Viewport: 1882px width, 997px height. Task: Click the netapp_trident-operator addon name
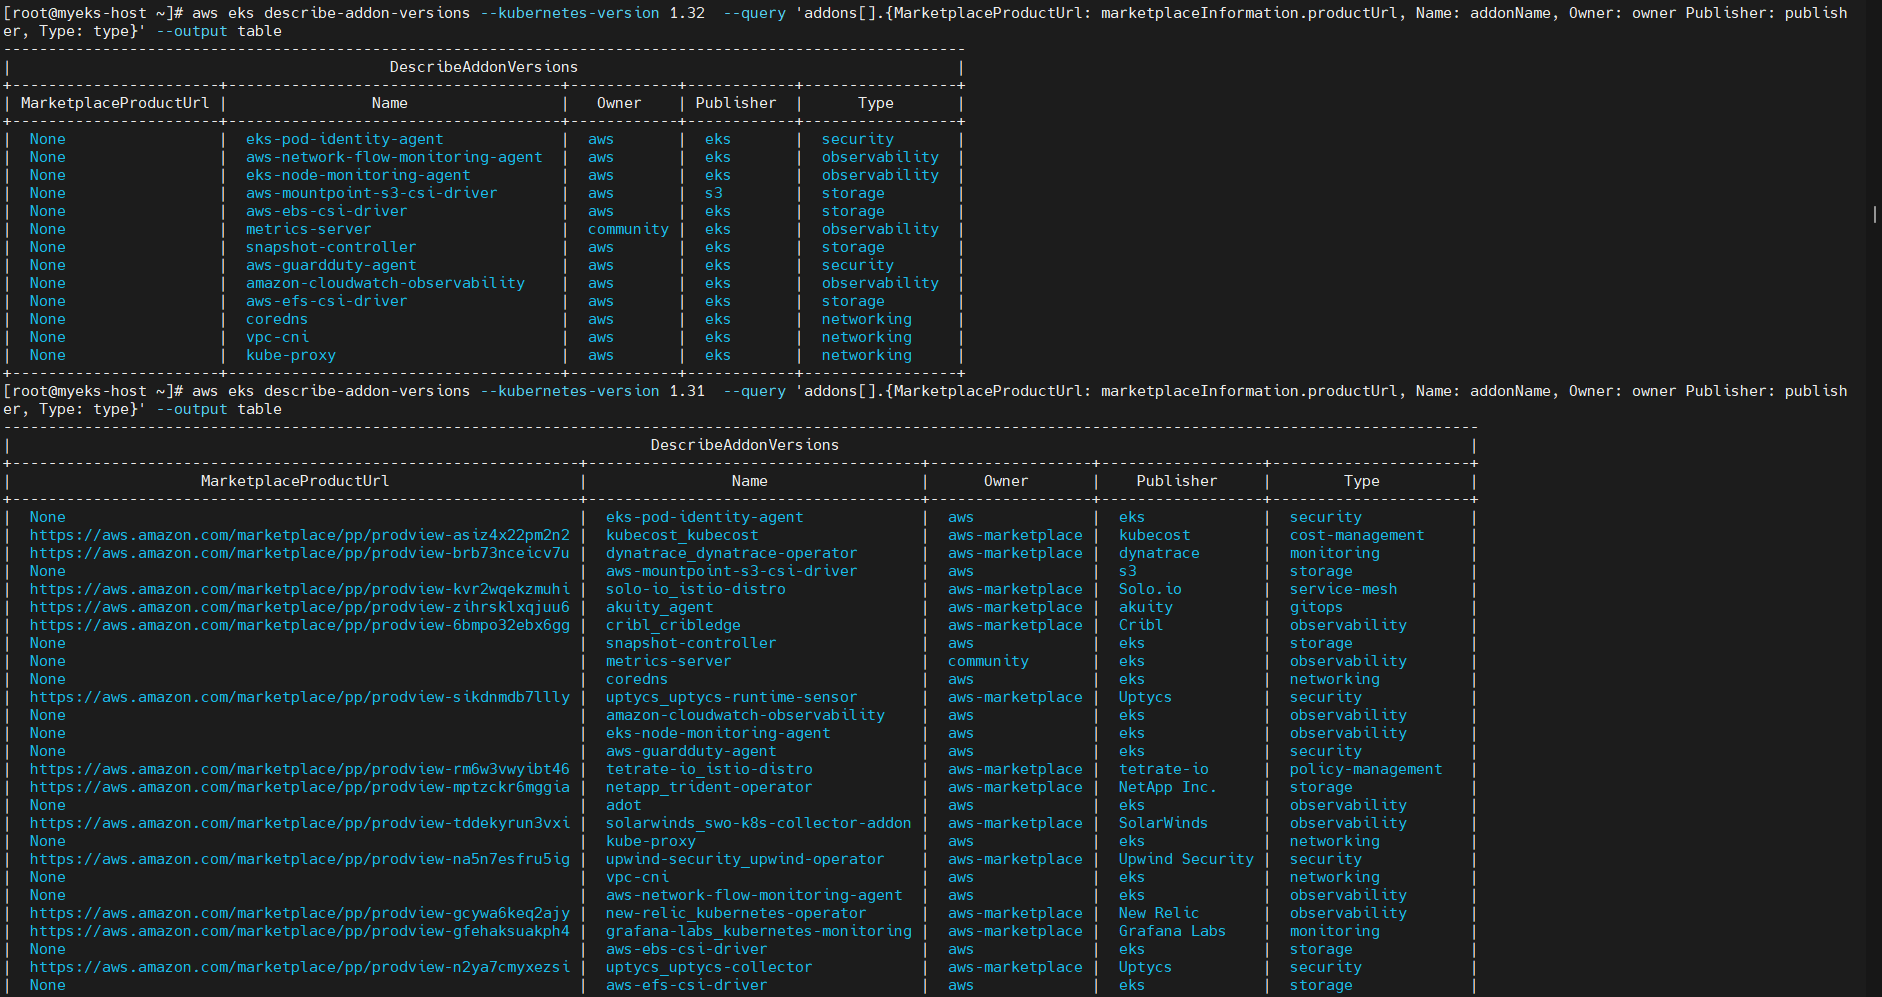click(709, 787)
